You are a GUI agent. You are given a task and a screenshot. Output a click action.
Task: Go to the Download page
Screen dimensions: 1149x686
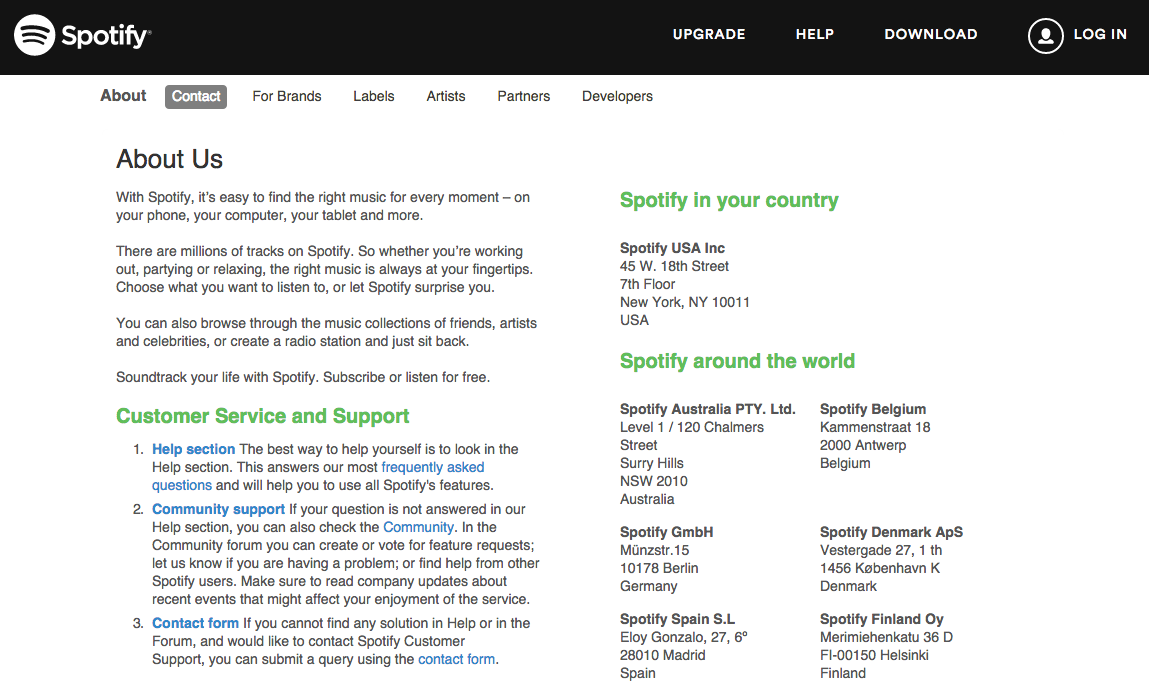(x=931, y=34)
